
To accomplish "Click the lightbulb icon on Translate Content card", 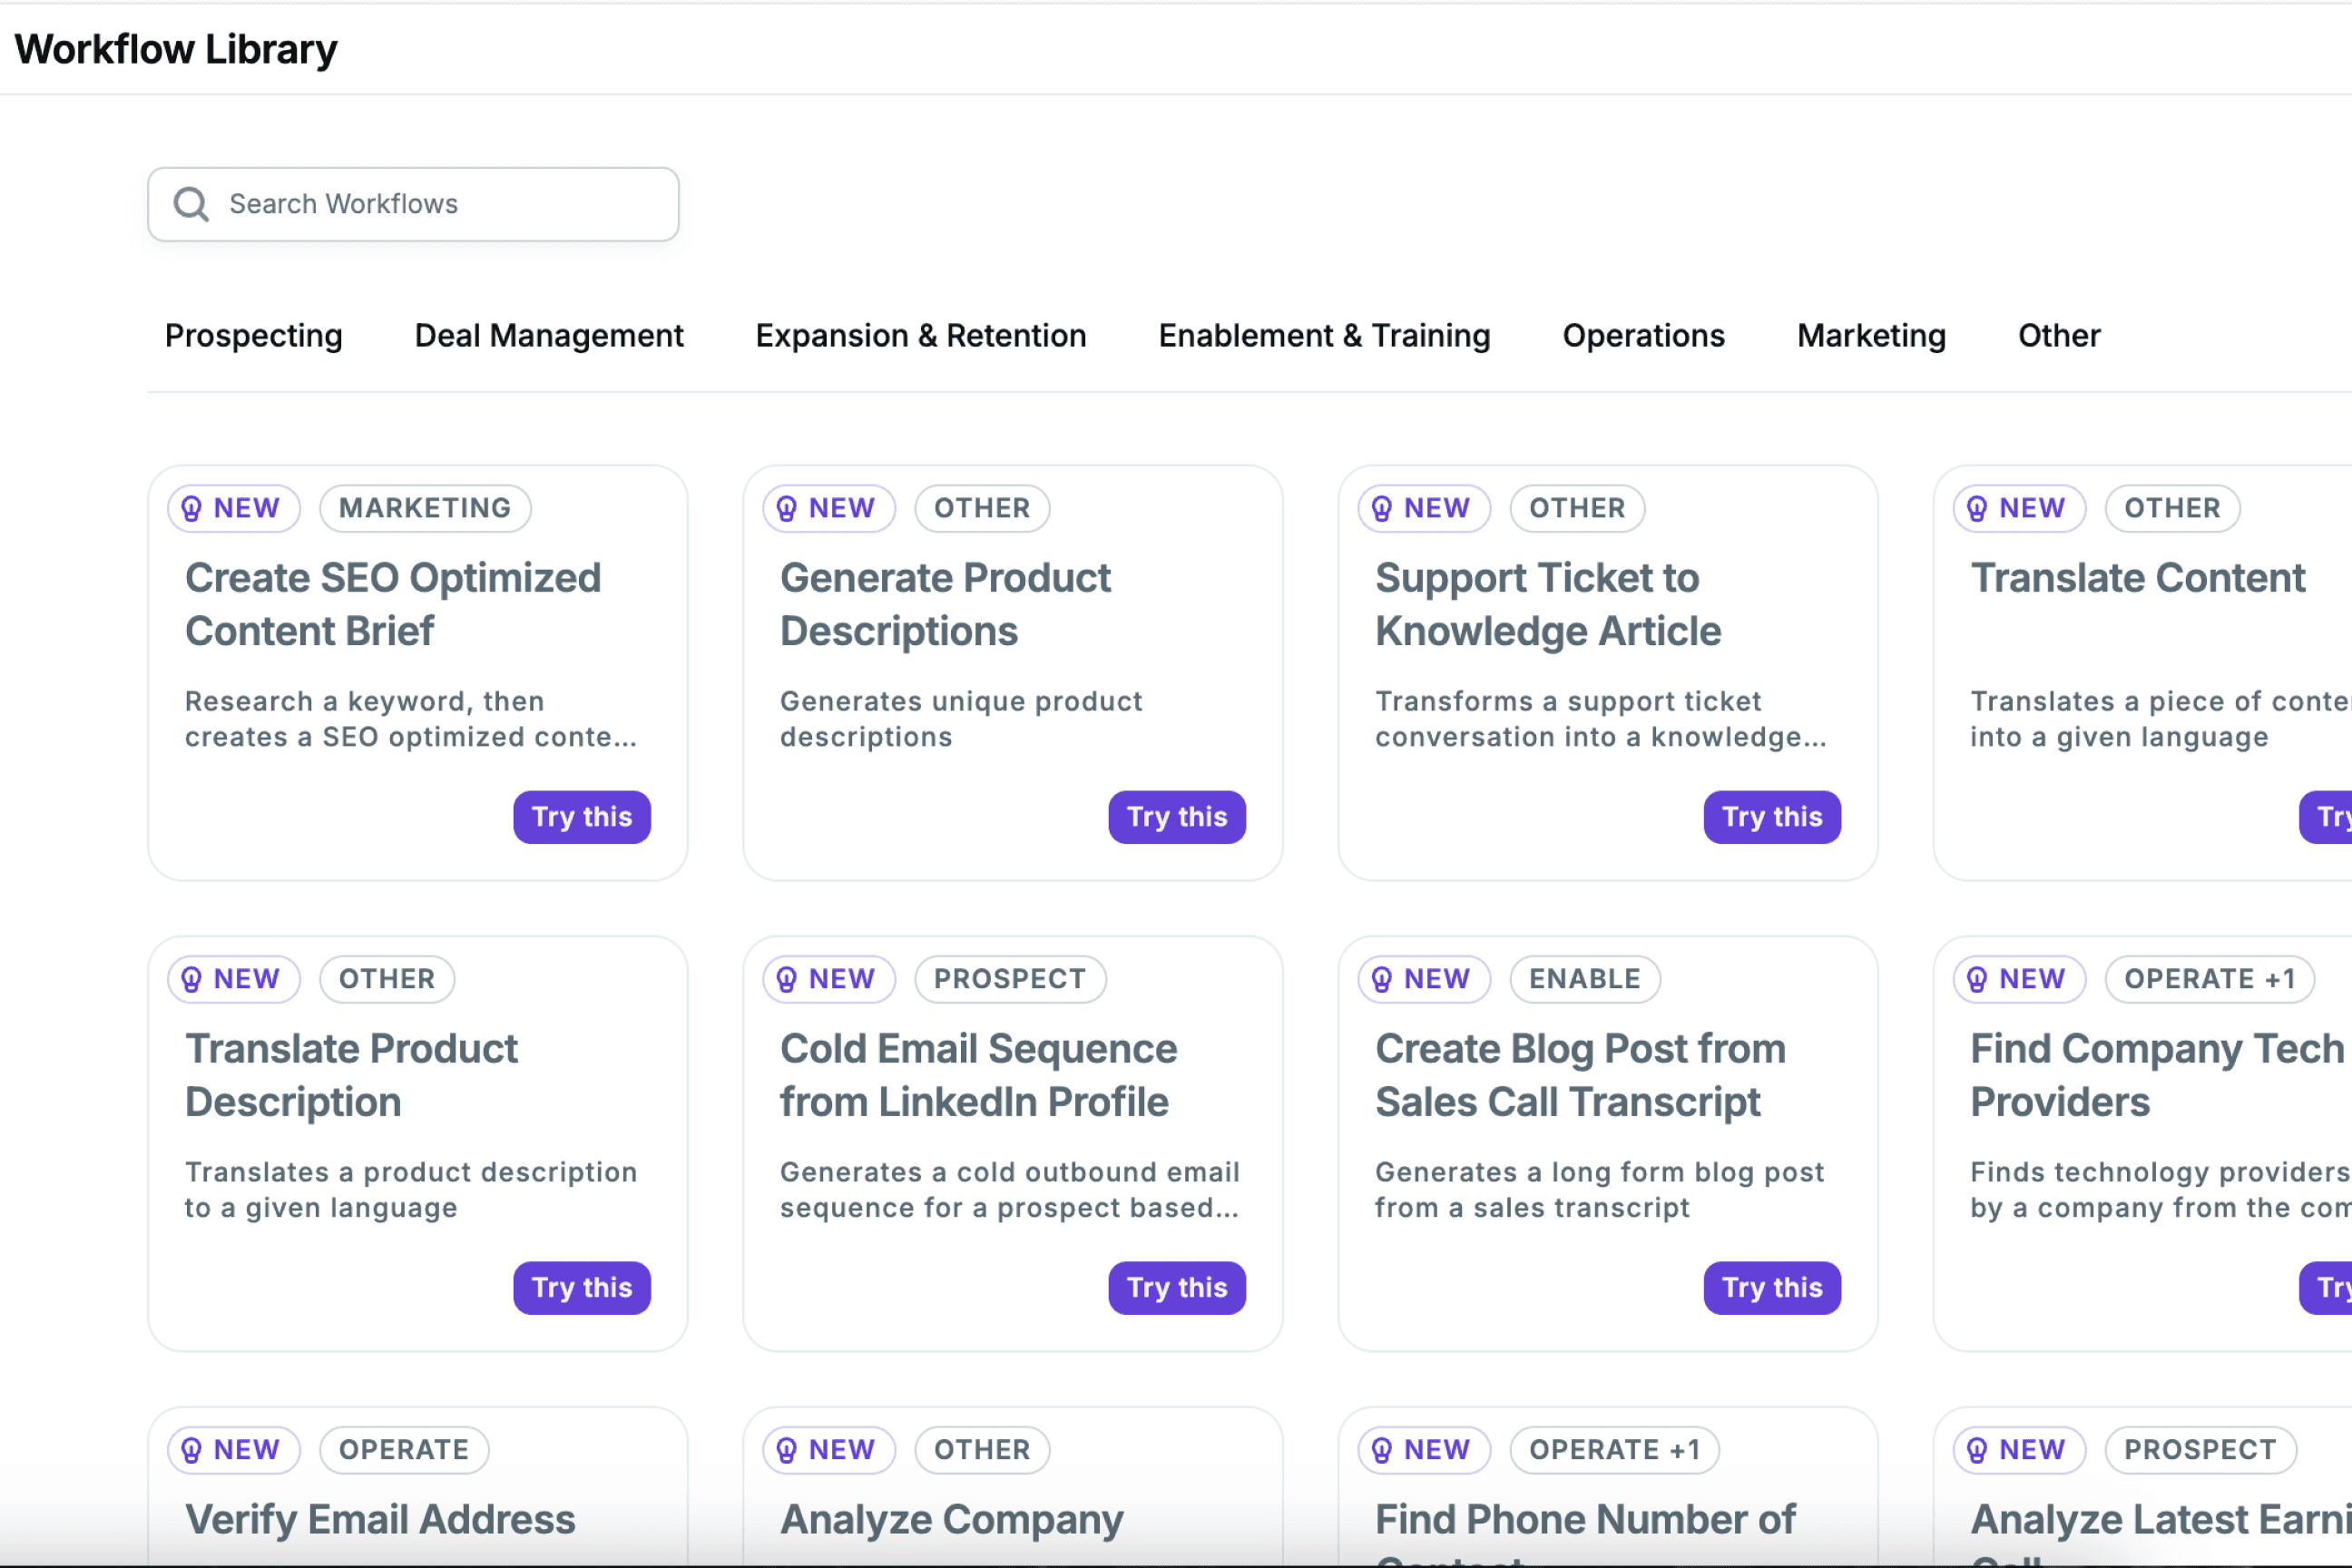I will [x=1976, y=508].
